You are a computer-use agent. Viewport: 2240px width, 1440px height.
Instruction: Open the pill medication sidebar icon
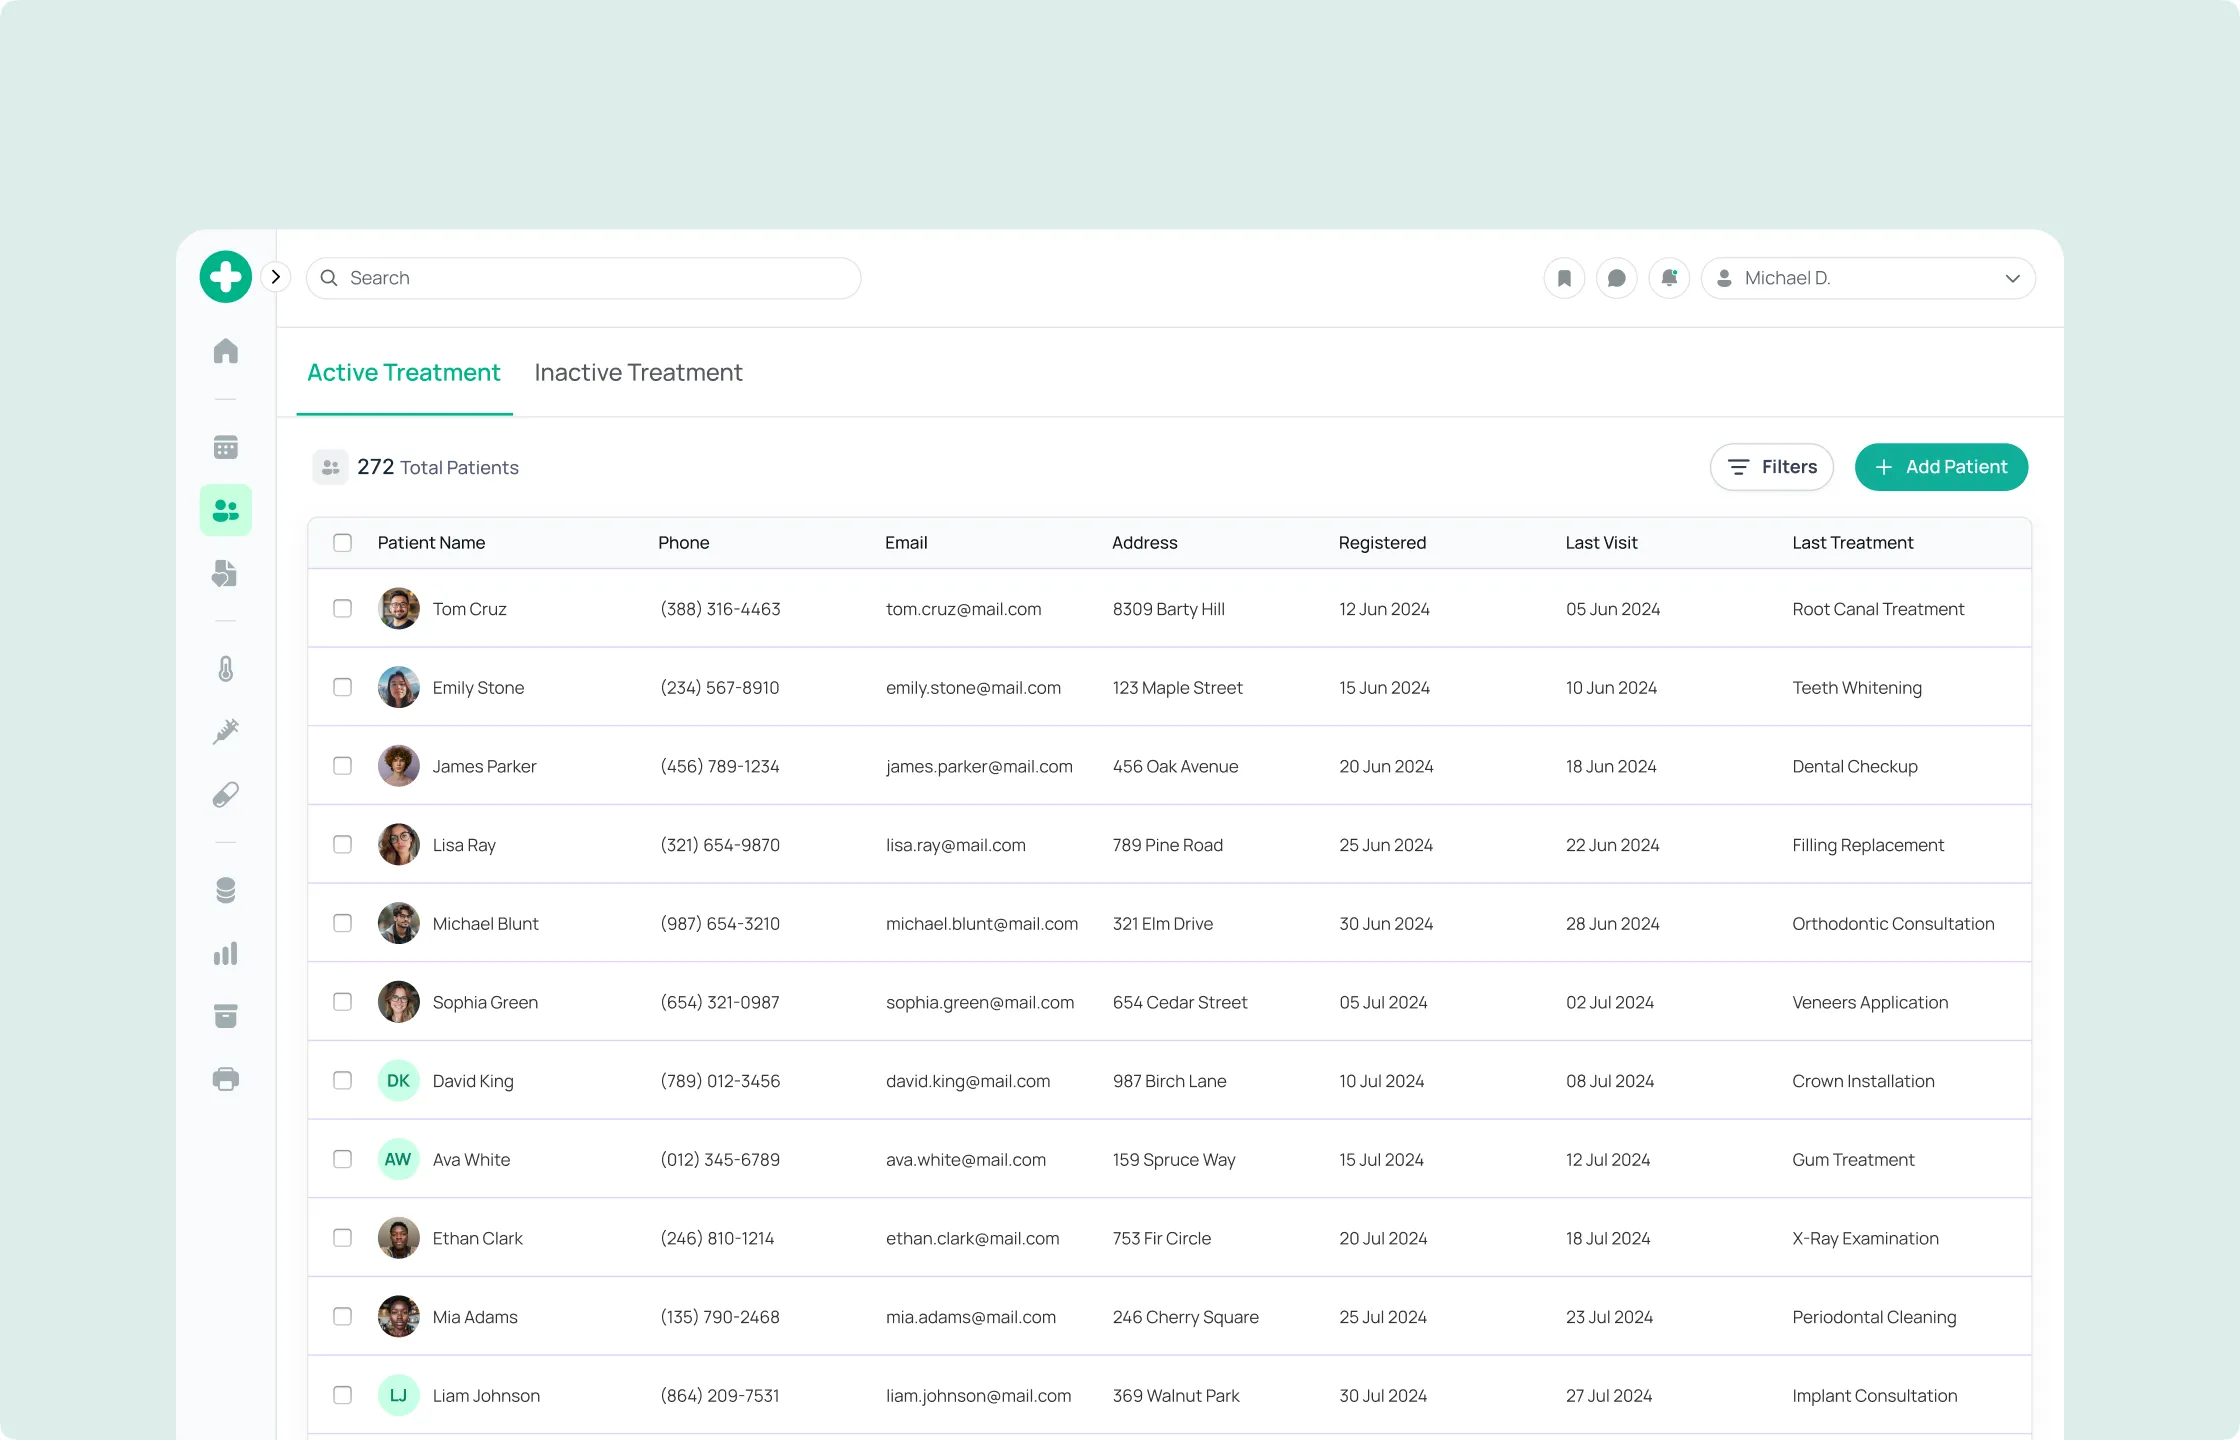[226, 795]
